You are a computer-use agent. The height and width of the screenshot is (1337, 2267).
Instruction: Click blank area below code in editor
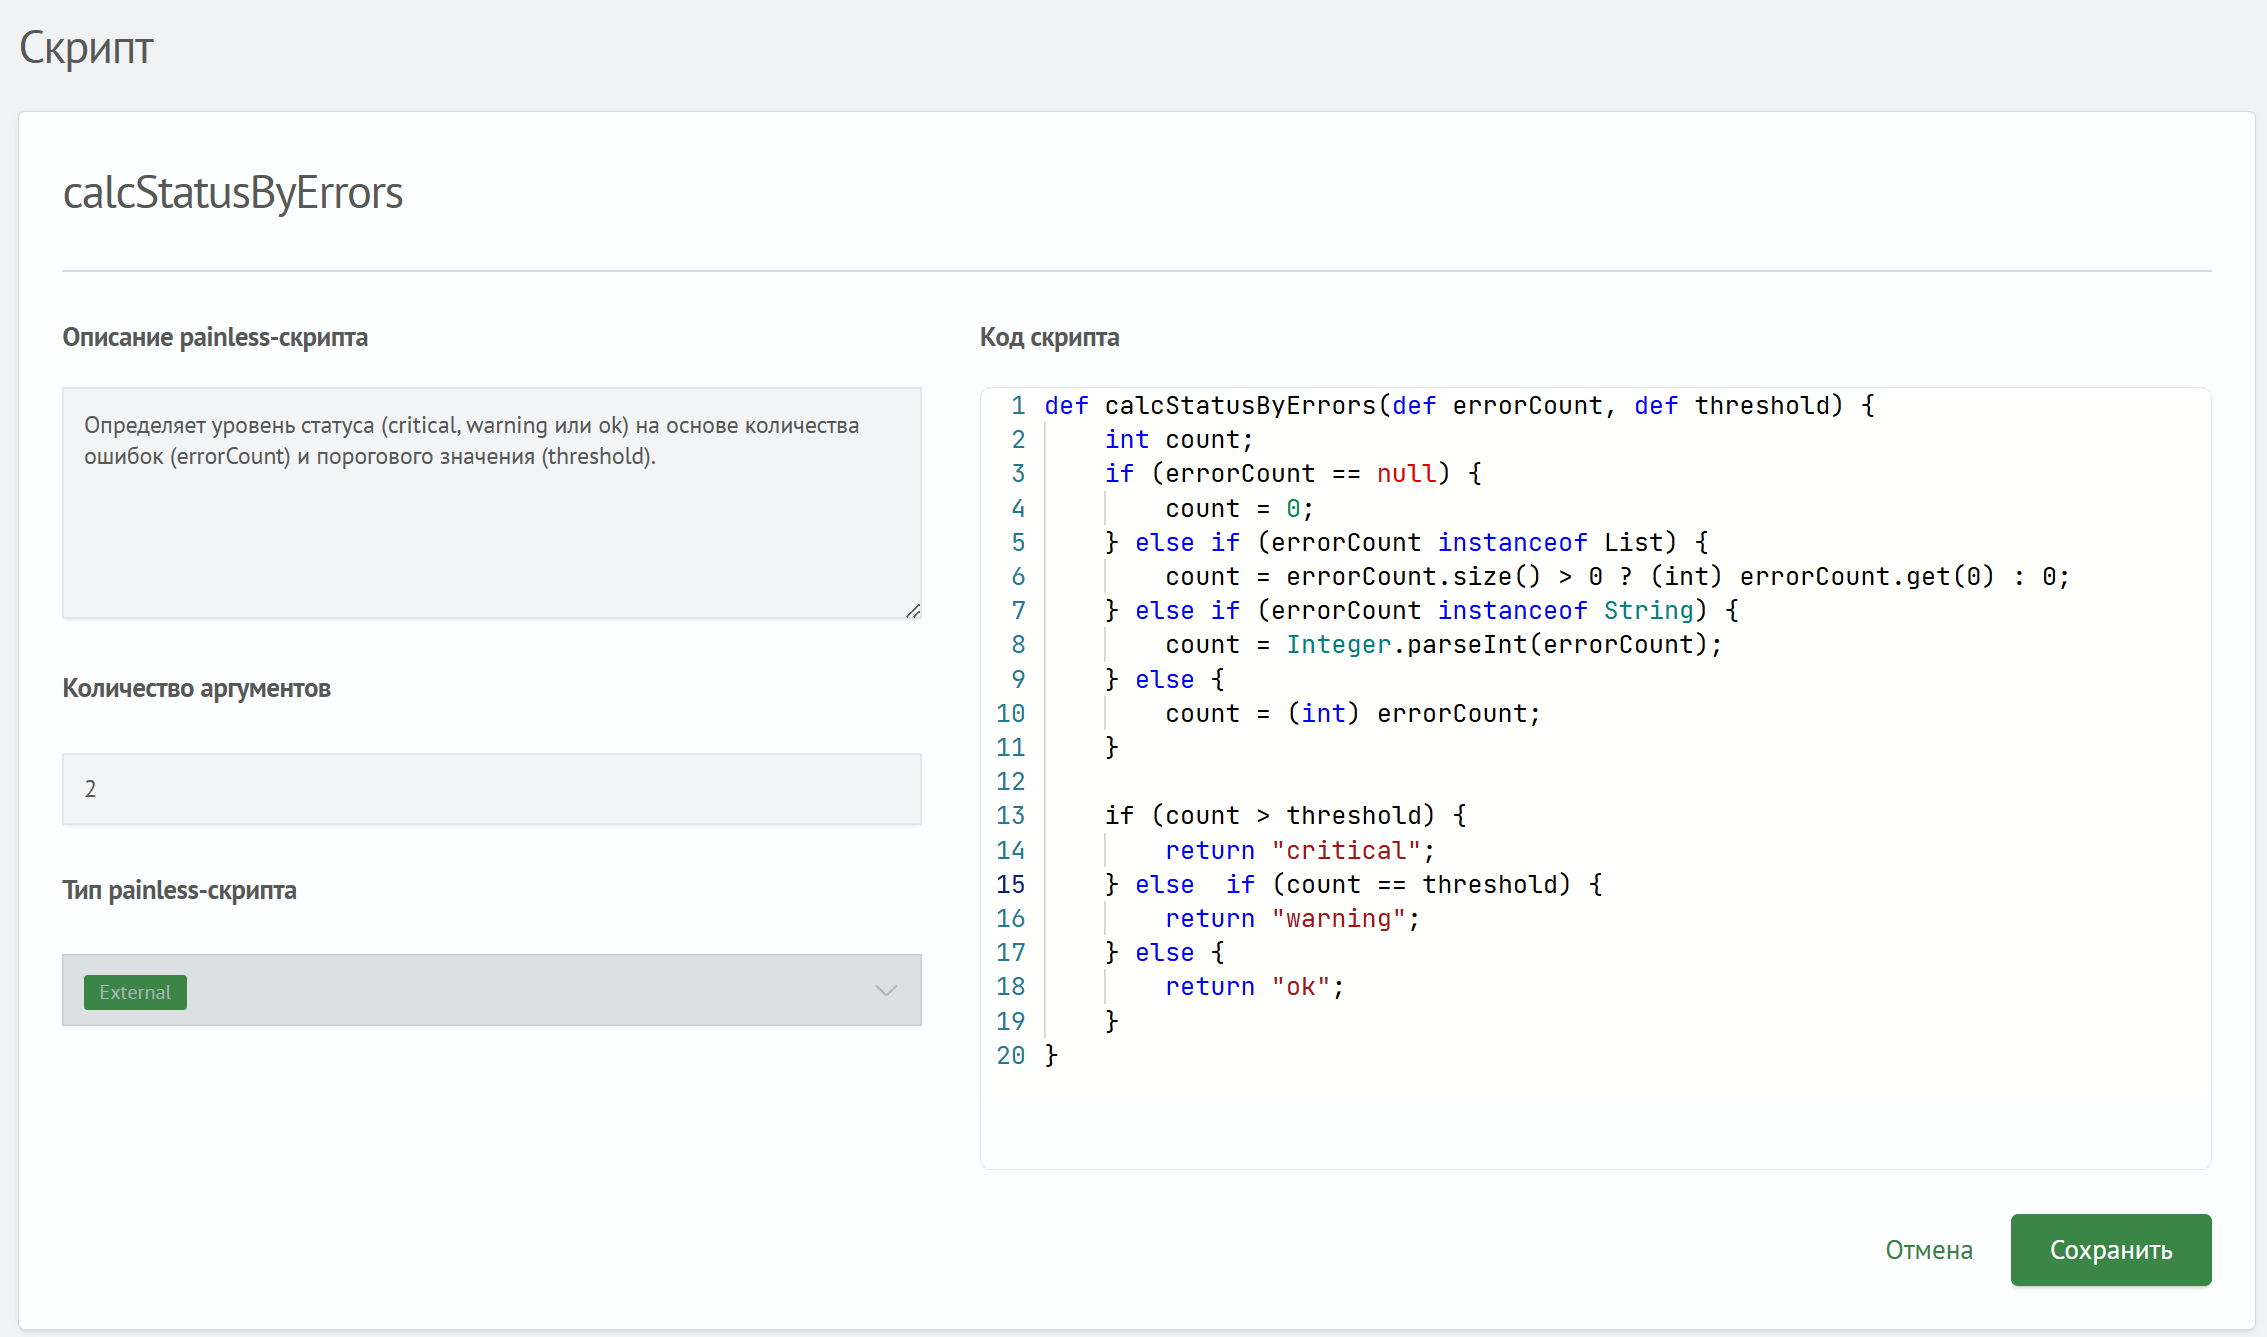pyautogui.click(x=1594, y=1115)
